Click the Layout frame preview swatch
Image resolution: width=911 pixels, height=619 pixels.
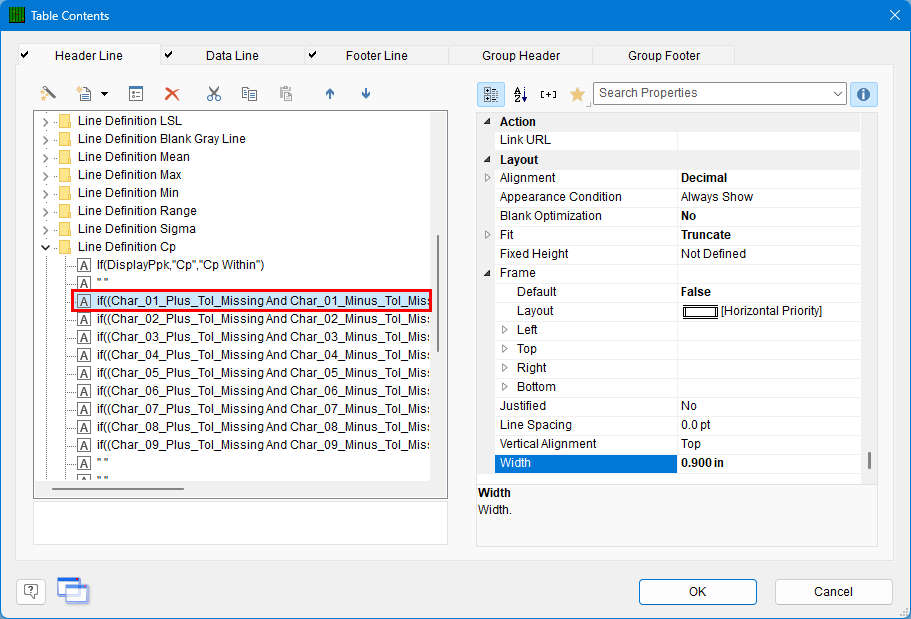click(x=700, y=312)
